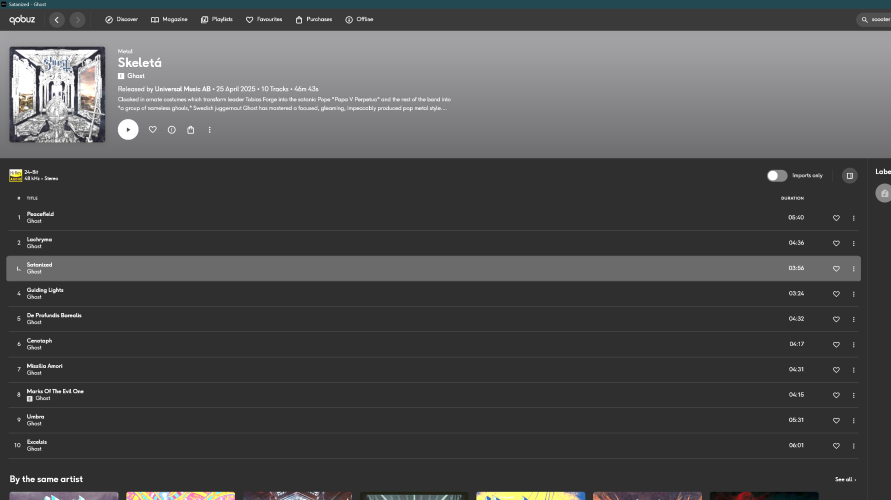Click the Qobuz logo
Screen dimensions: 891x500
click(x=22, y=20)
